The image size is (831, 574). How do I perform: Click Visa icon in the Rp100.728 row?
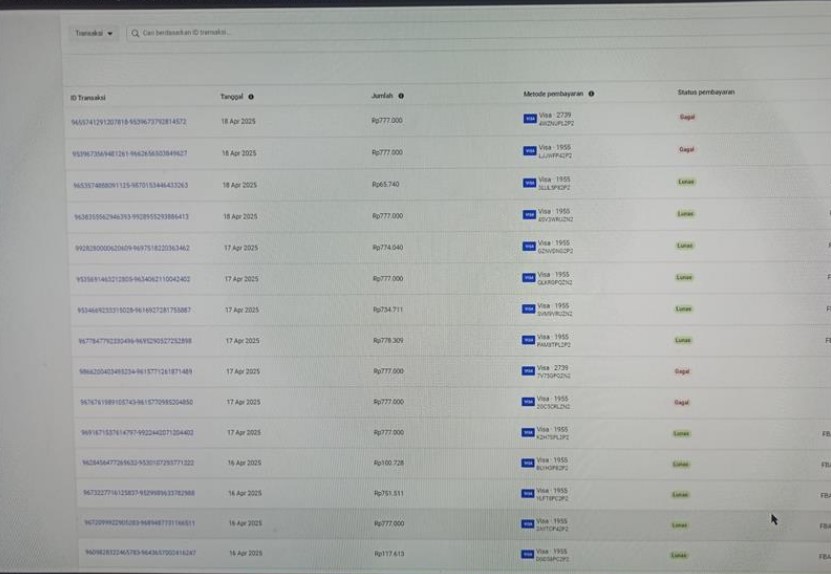coord(529,464)
